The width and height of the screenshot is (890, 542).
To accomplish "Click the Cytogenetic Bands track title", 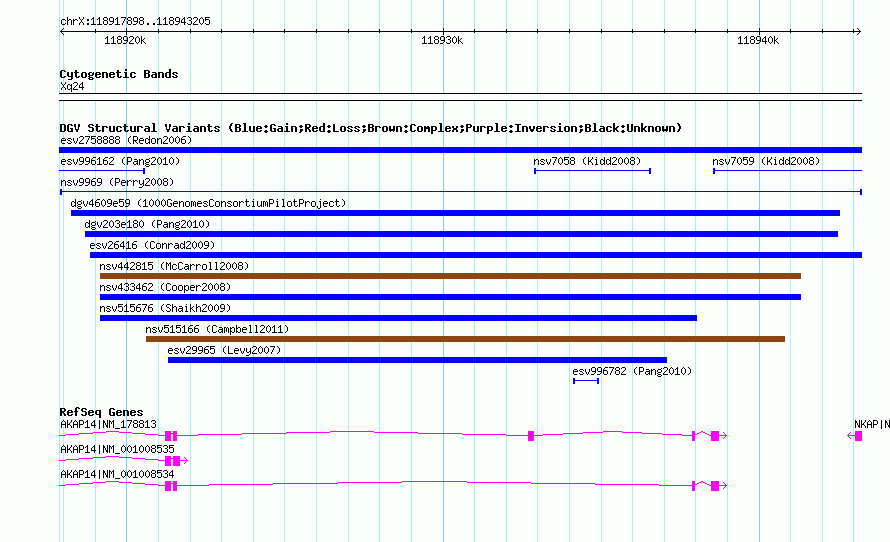I will tap(119, 74).
